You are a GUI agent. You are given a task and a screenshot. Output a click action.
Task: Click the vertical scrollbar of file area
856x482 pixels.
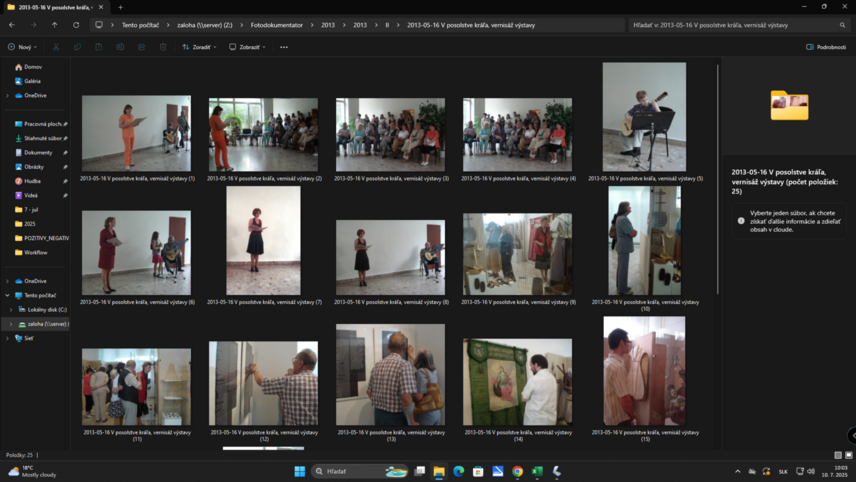pos(717,180)
